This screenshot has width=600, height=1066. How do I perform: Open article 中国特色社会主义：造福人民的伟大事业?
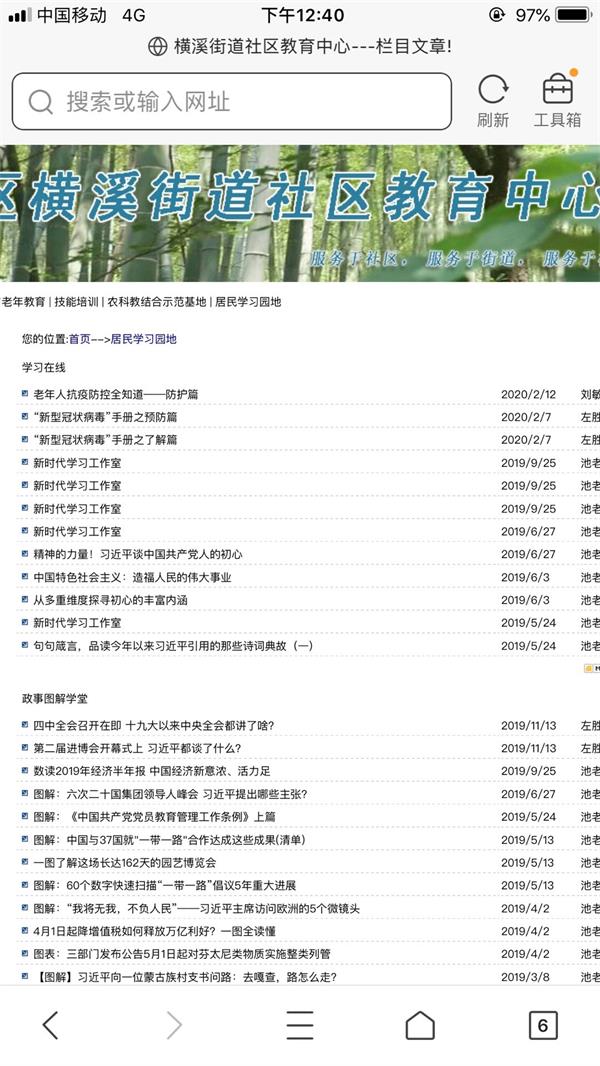point(132,577)
